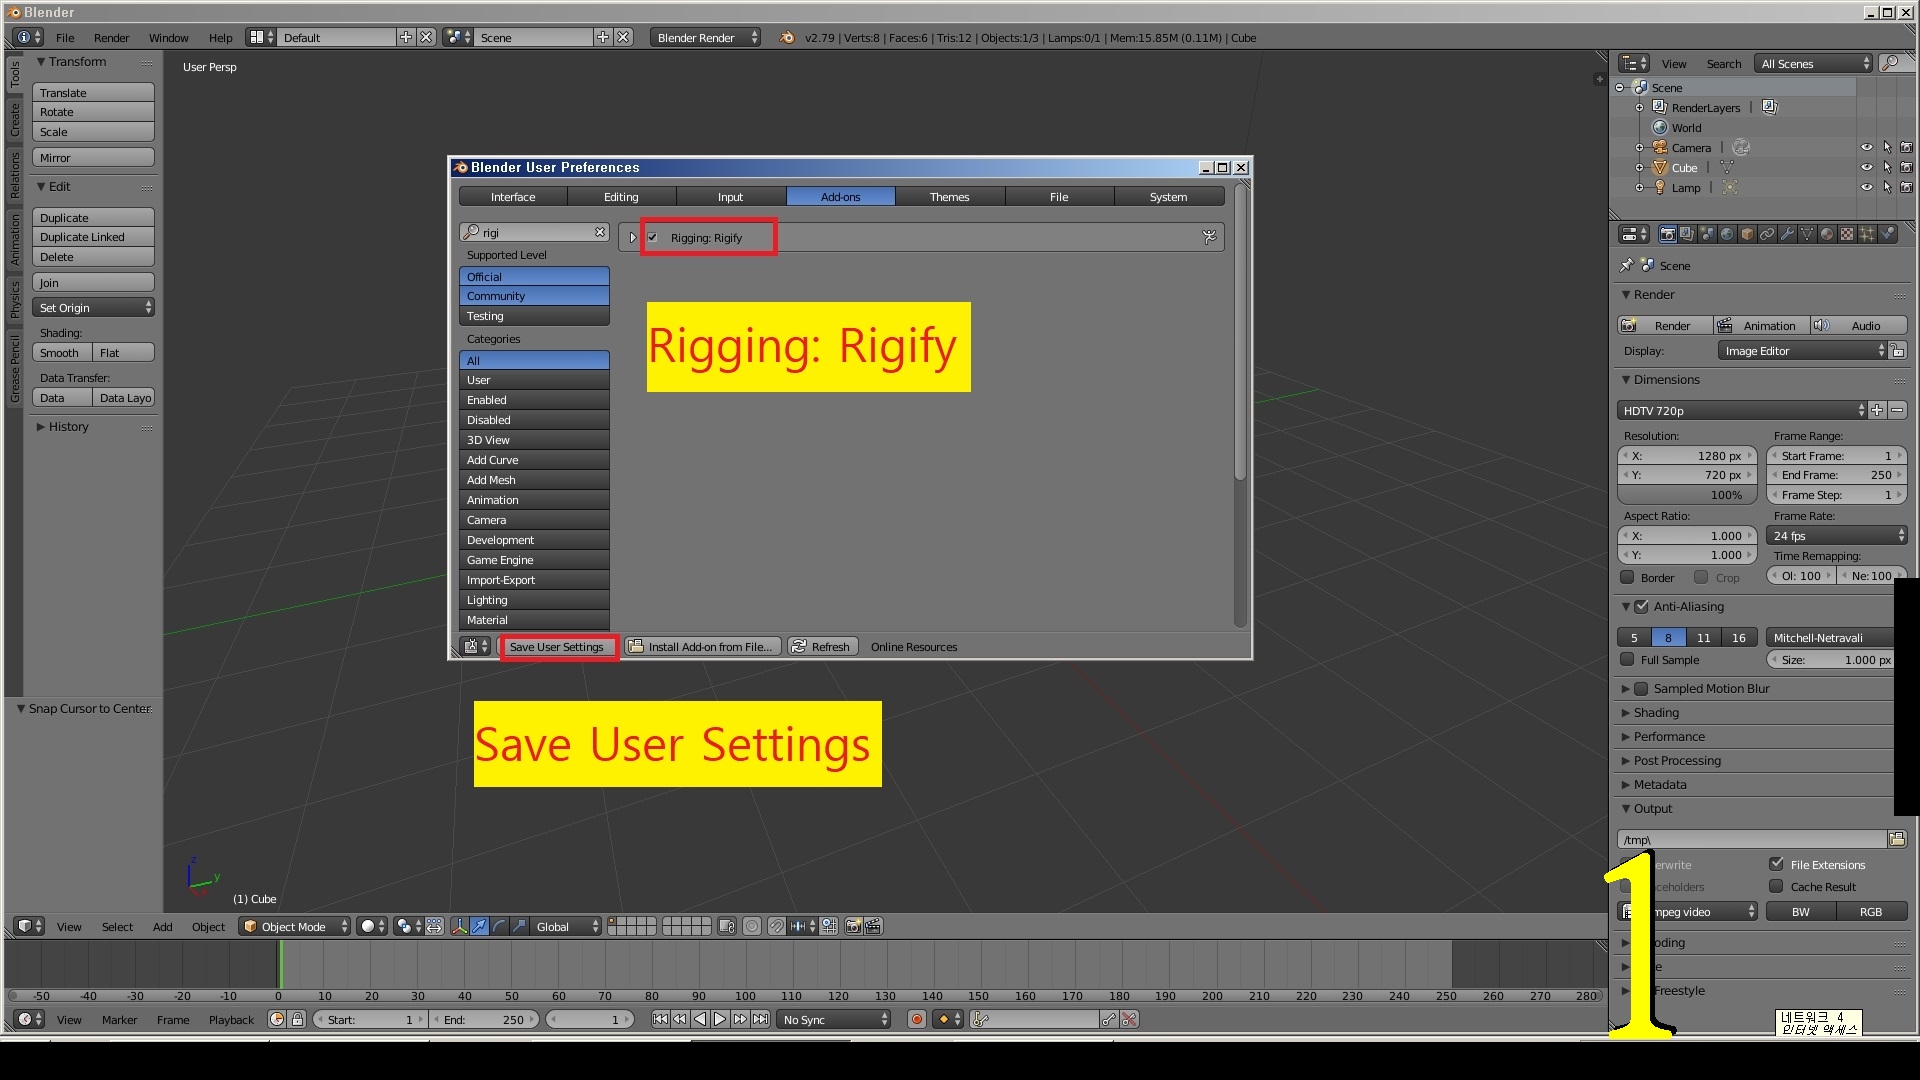The height and width of the screenshot is (1080, 1920).
Task: Open Modifiers properties tab wrench icon
Action: (1787, 234)
